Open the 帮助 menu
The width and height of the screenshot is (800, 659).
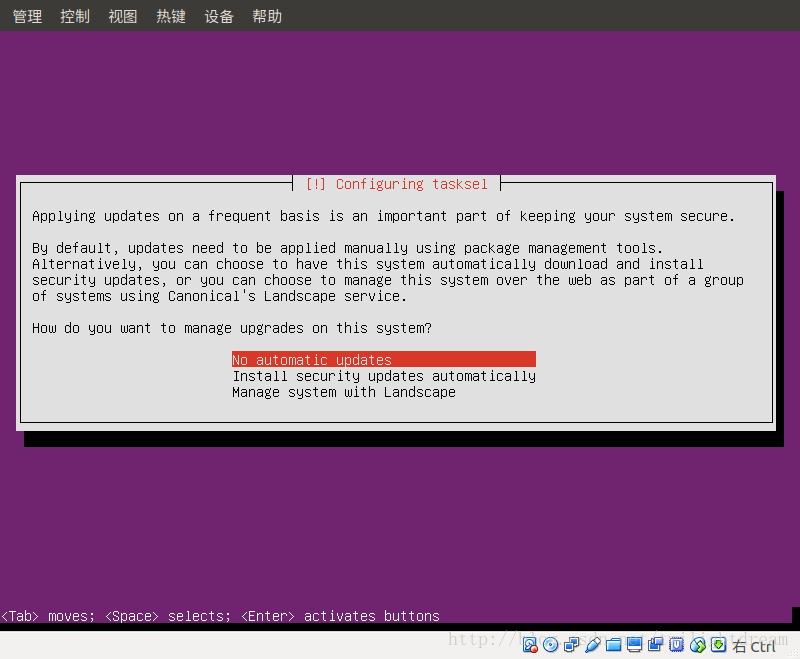click(266, 15)
